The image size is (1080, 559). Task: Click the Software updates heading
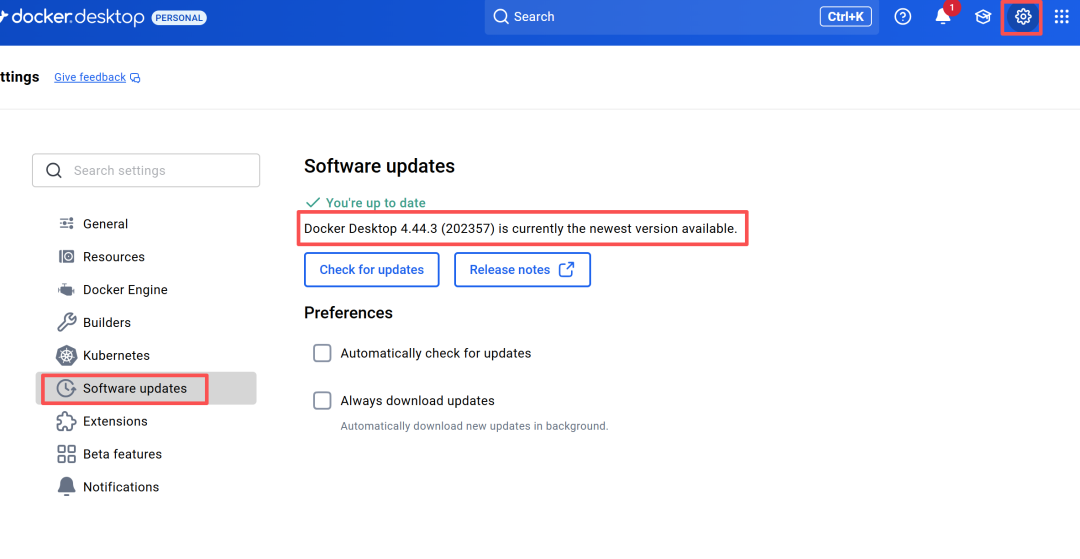click(x=380, y=166)
